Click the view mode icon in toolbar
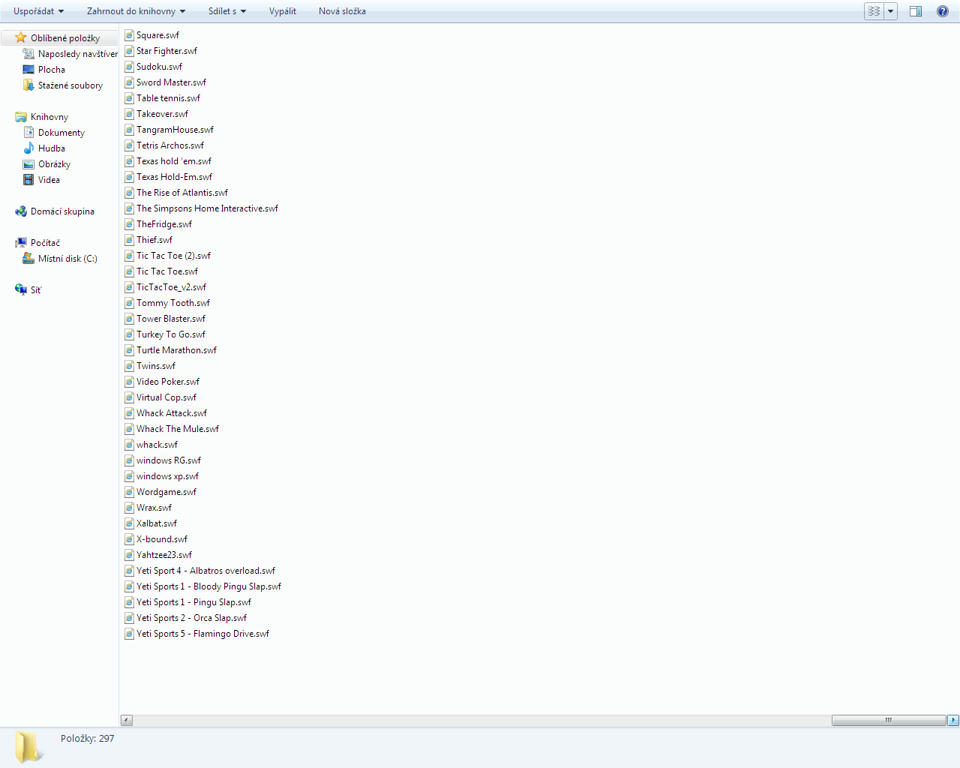 coord(874,11)
